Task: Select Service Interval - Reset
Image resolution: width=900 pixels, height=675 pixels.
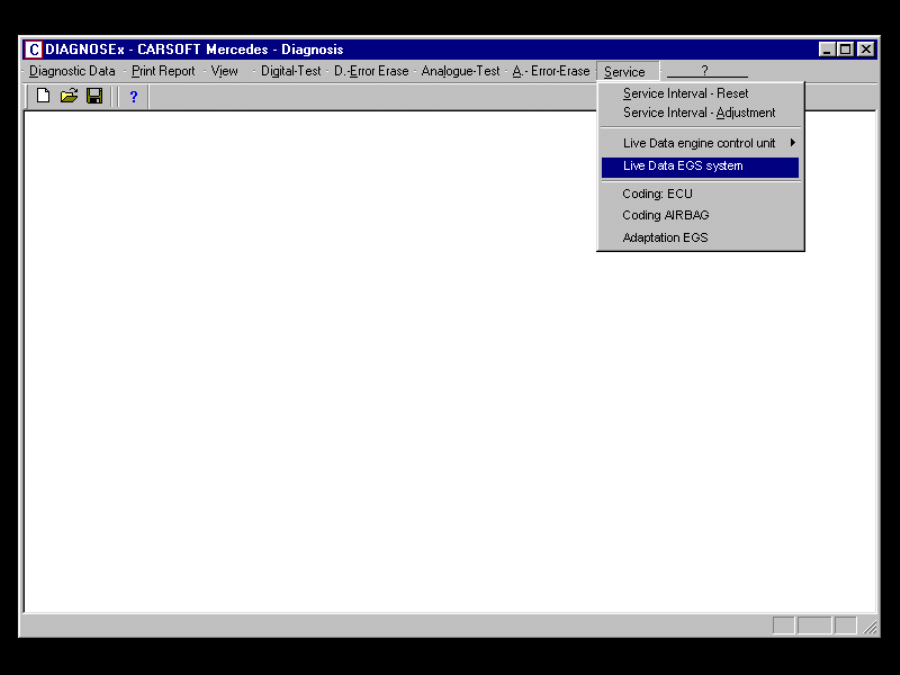Action: click(685, 93)
